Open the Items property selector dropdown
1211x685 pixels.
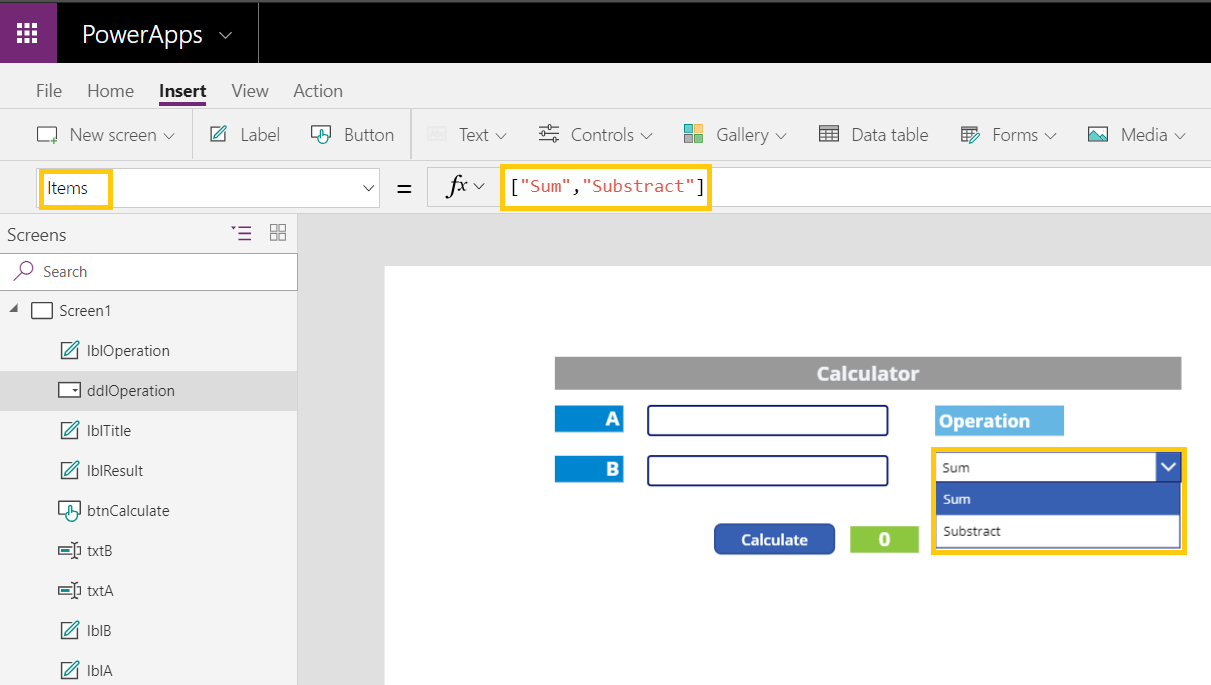[x=368, y=188]
